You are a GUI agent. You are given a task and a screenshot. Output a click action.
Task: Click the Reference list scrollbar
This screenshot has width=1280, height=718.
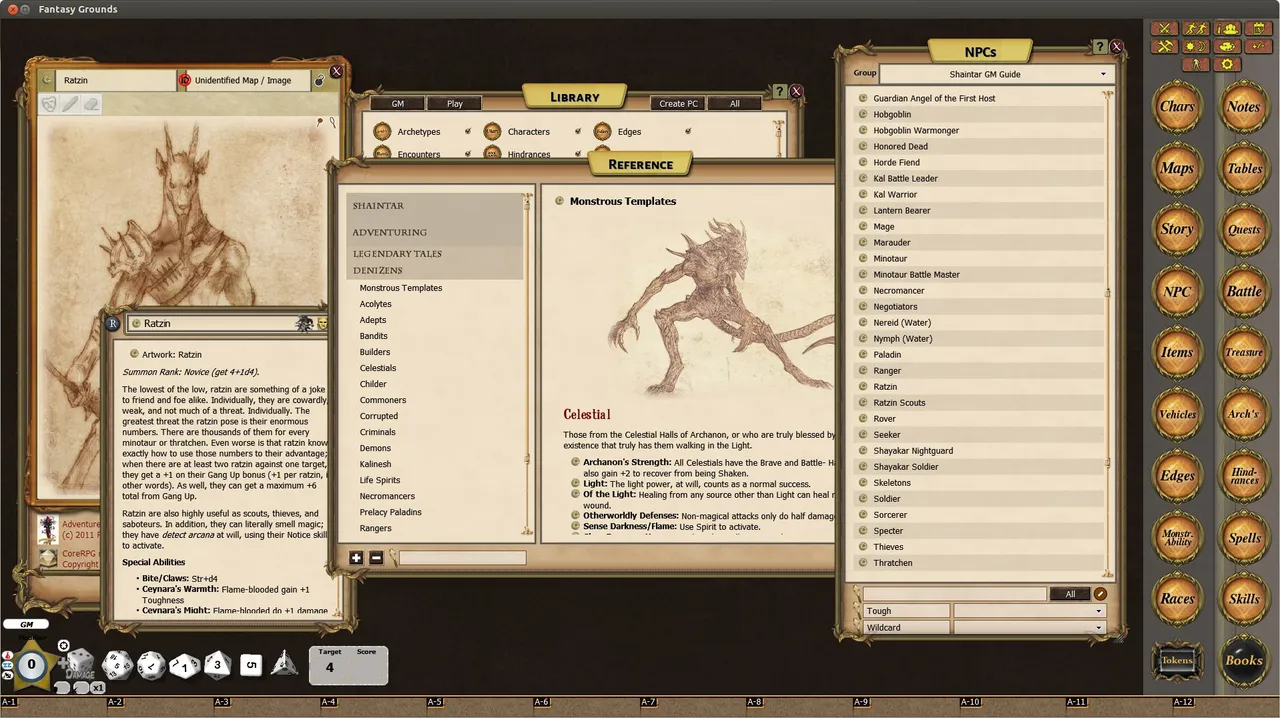pyautogui.click(x=527, y=365)
